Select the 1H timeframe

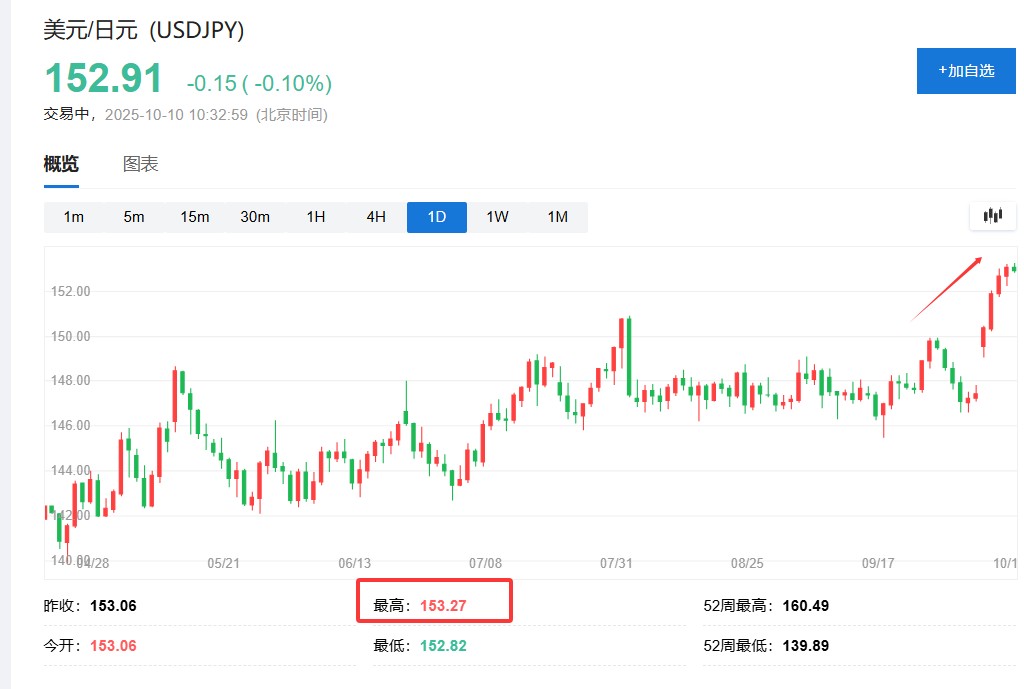tap(316, 217)
